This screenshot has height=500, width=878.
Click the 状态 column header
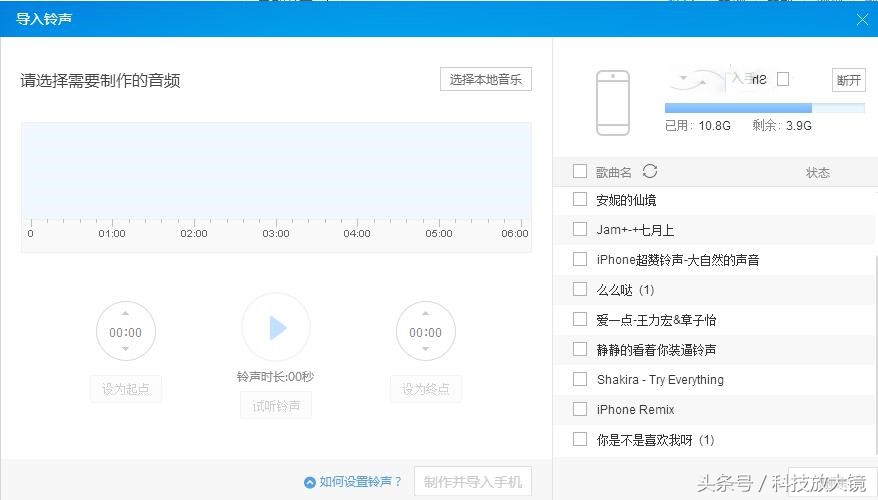[x=818, y=172]
